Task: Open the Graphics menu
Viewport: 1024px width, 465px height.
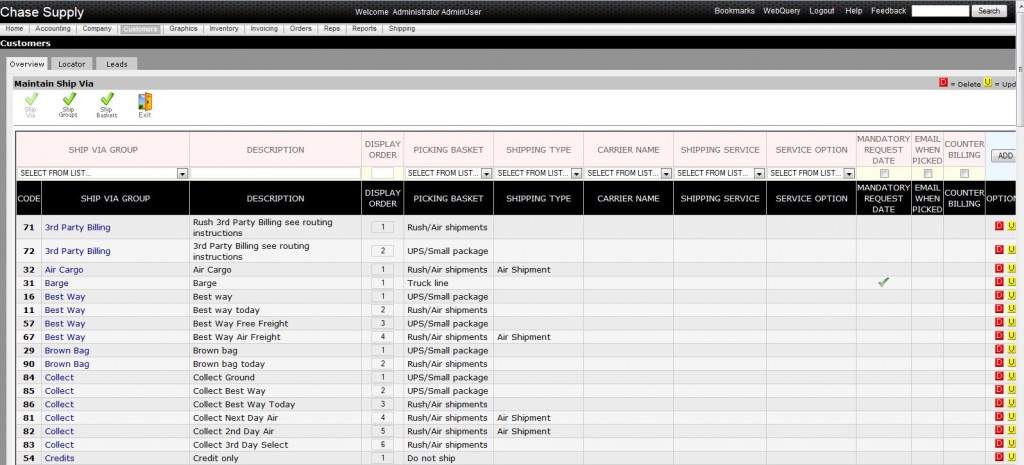Action: tap(184, 29)
